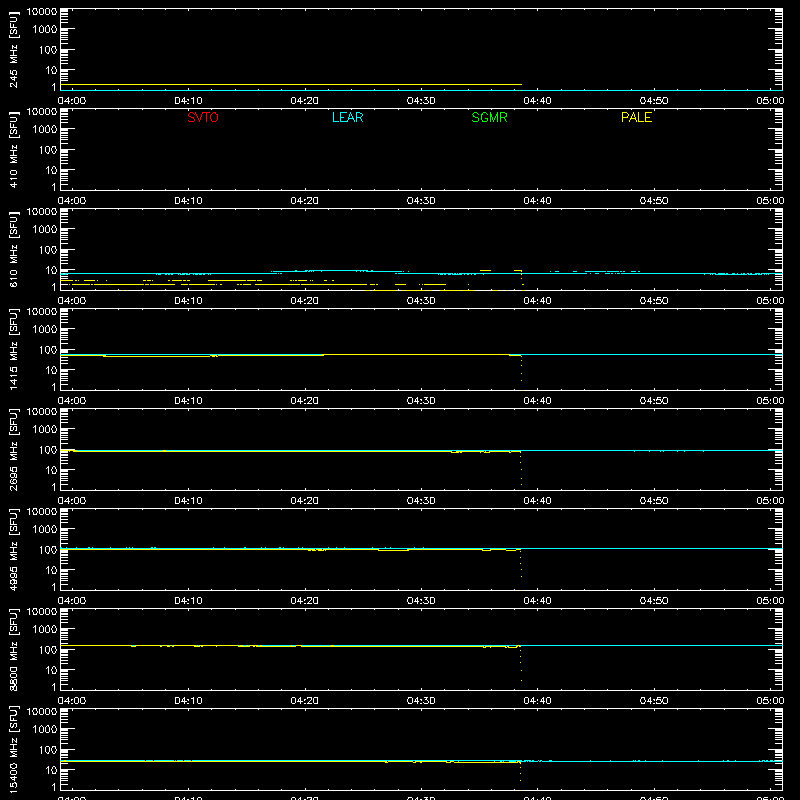The height and width of the screenshot is (800, 800).
Task: Click 04:40 tick below the 8800 MHz panel
Action: click(x=537, y=701)
